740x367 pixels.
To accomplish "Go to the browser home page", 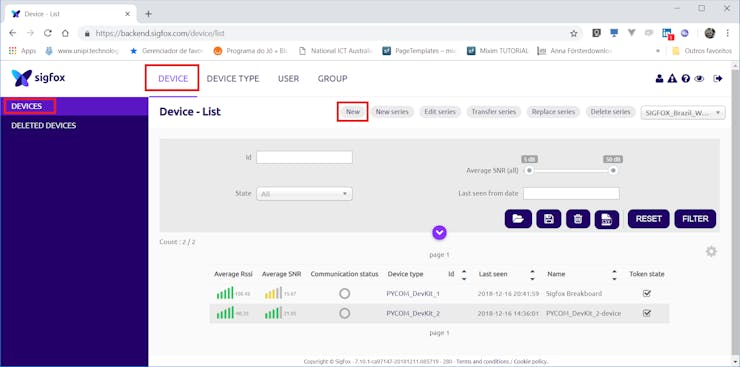I will (x=65, y=33).
